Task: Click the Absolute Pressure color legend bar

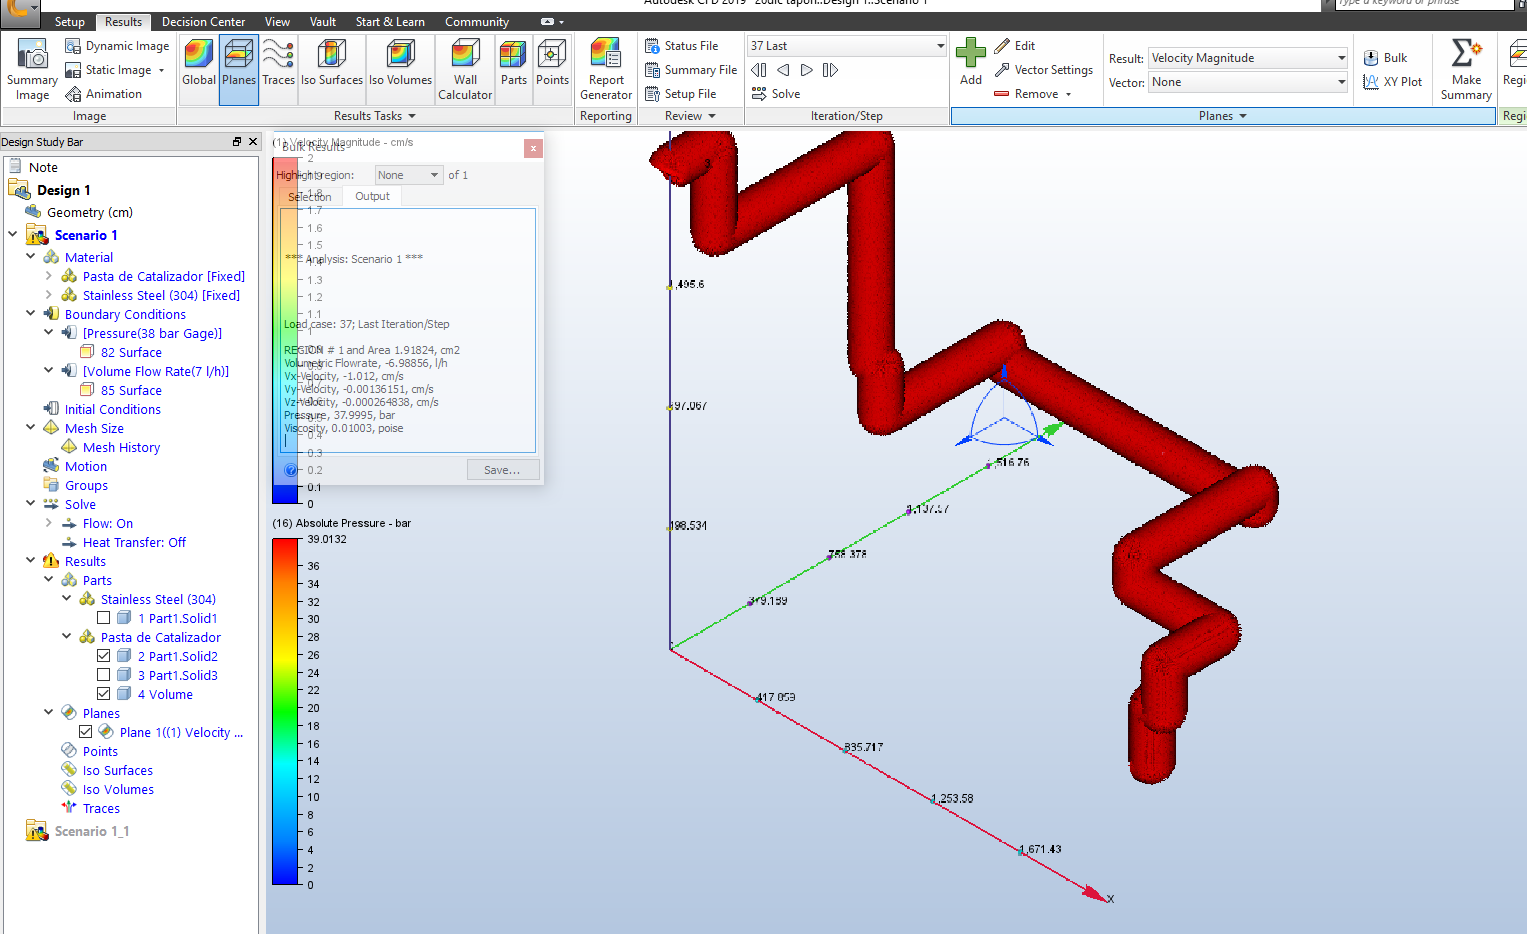Action: click(286, 712)
